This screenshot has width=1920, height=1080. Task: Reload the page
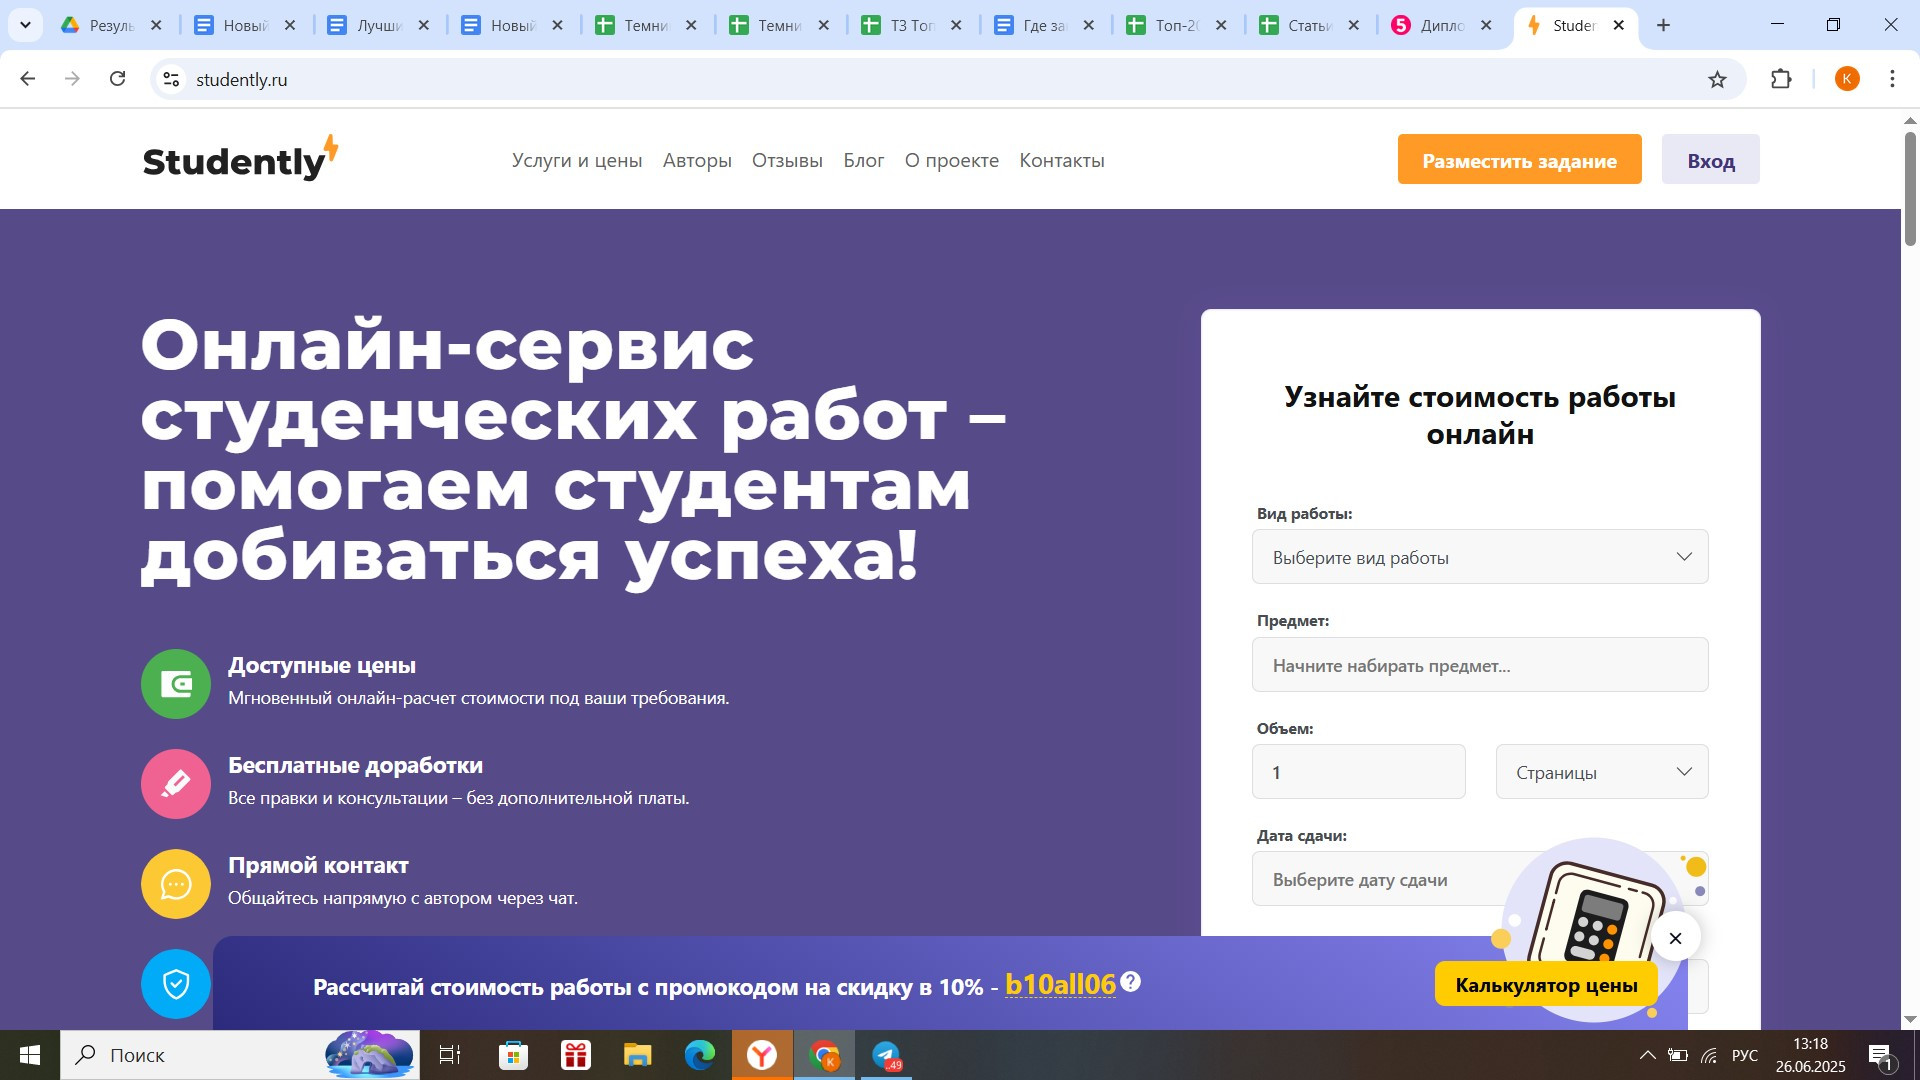[118, 79]
